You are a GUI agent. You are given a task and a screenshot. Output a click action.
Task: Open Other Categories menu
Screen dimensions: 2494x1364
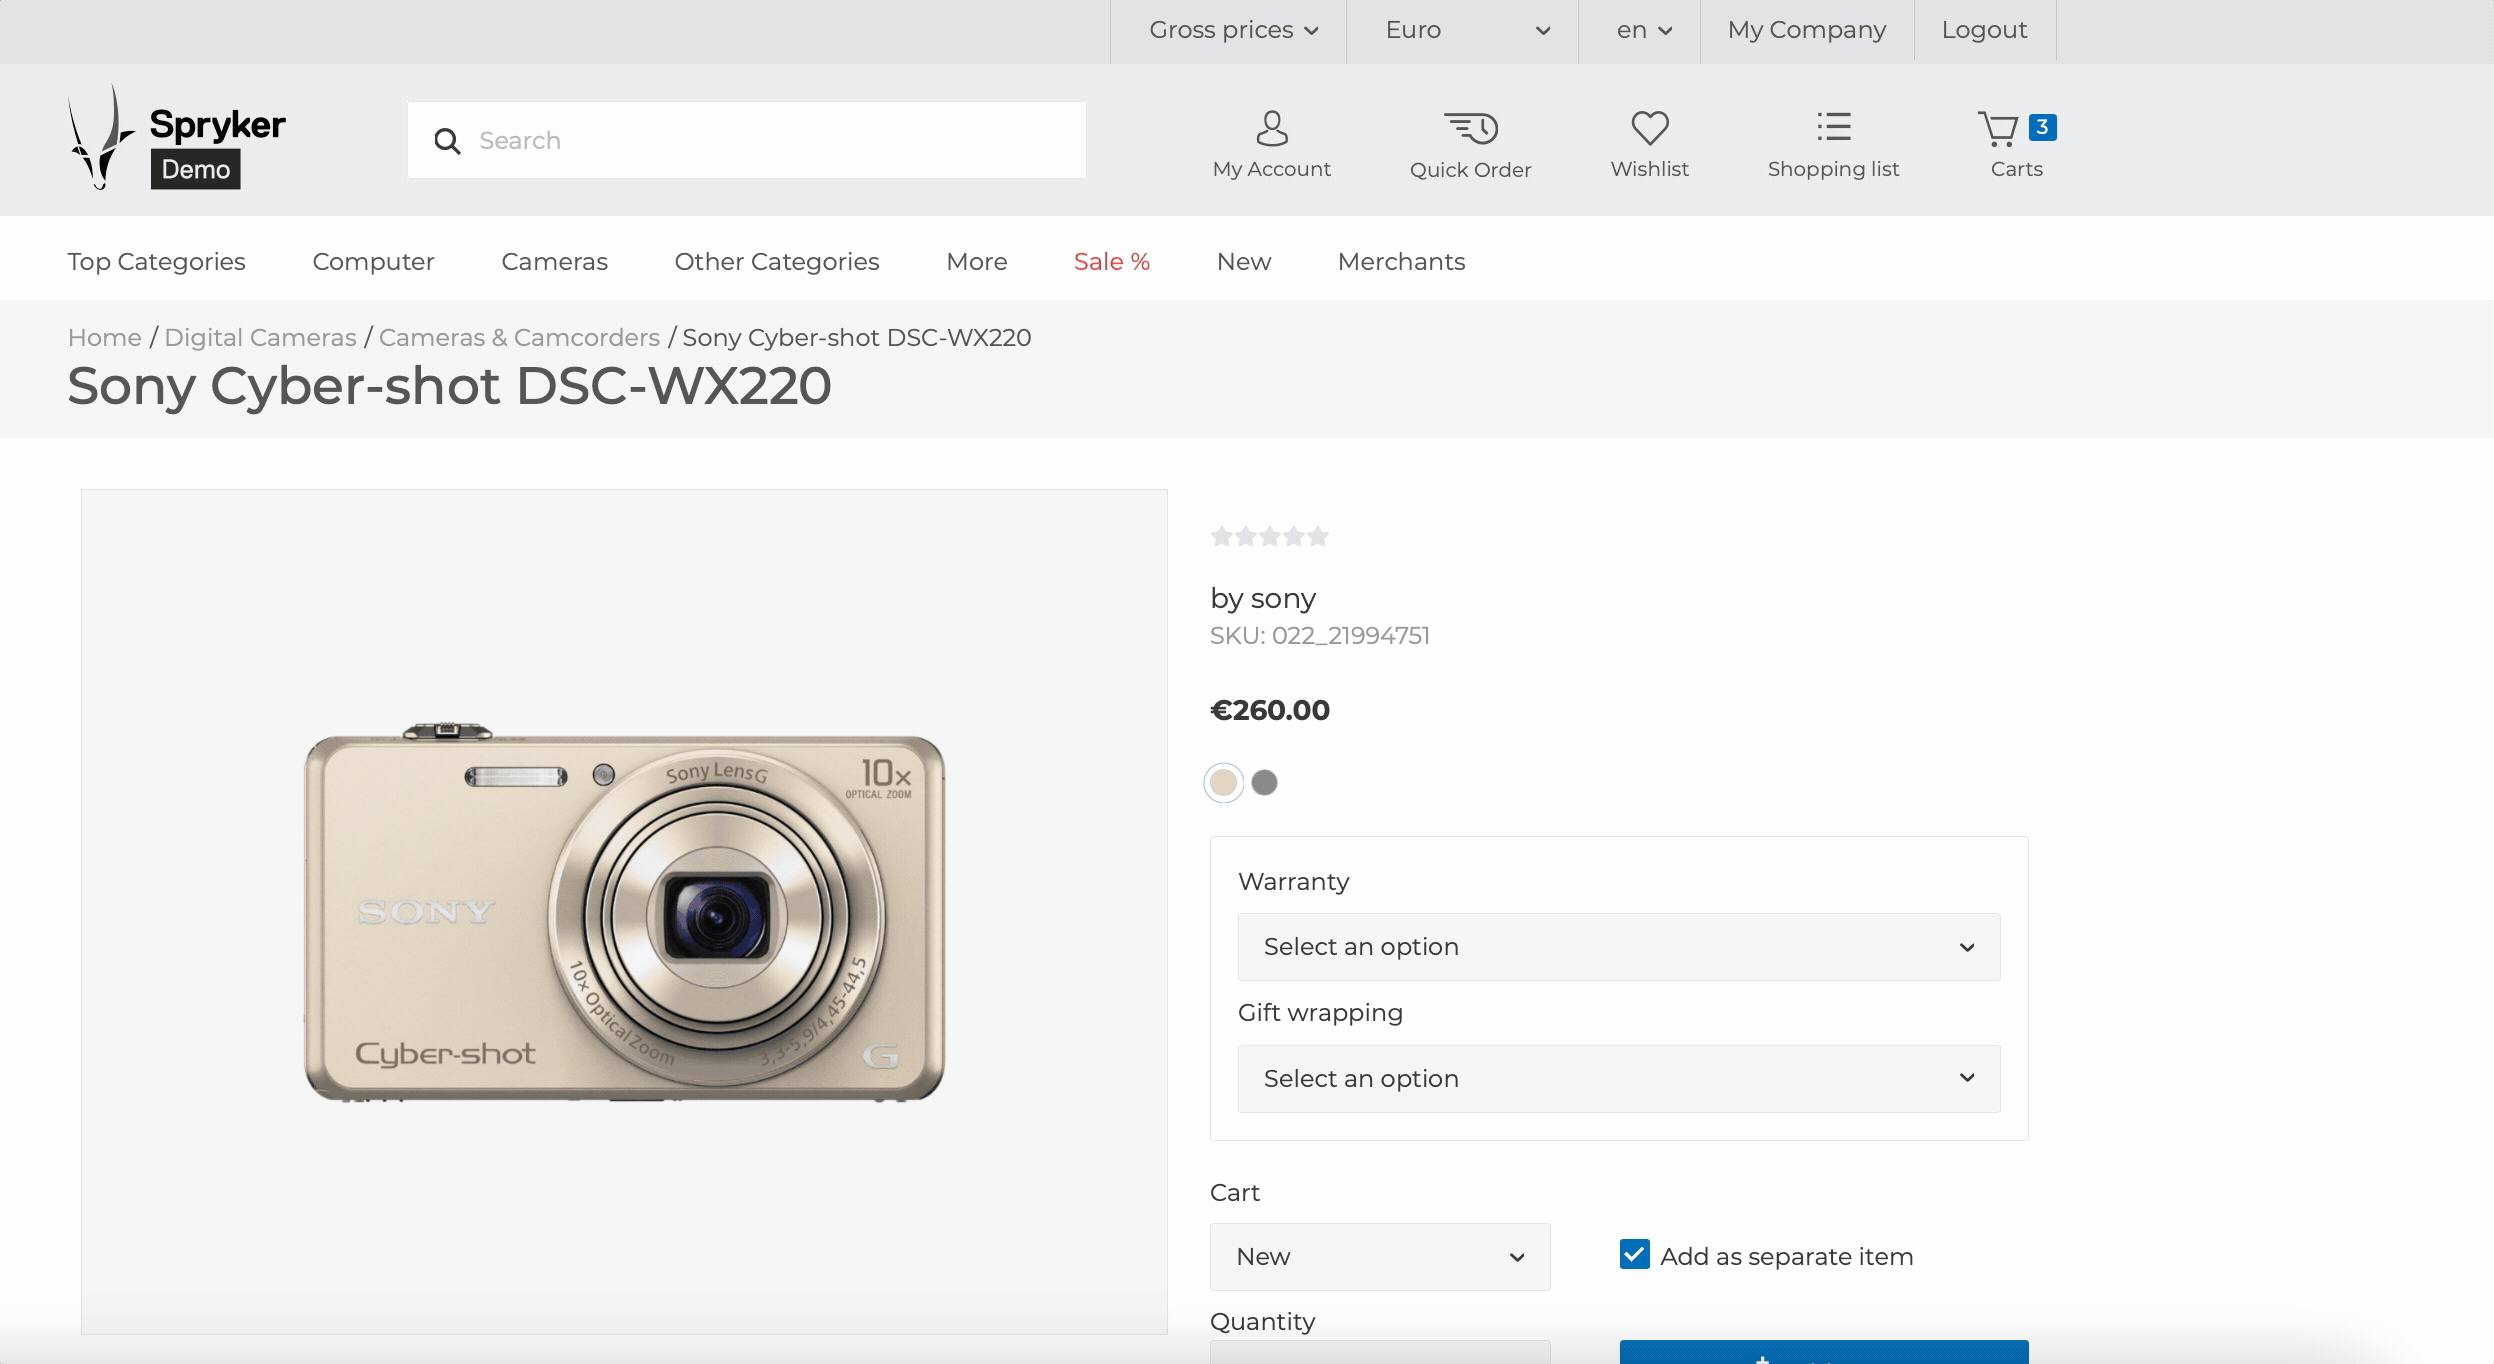click(x=777, y=261)
